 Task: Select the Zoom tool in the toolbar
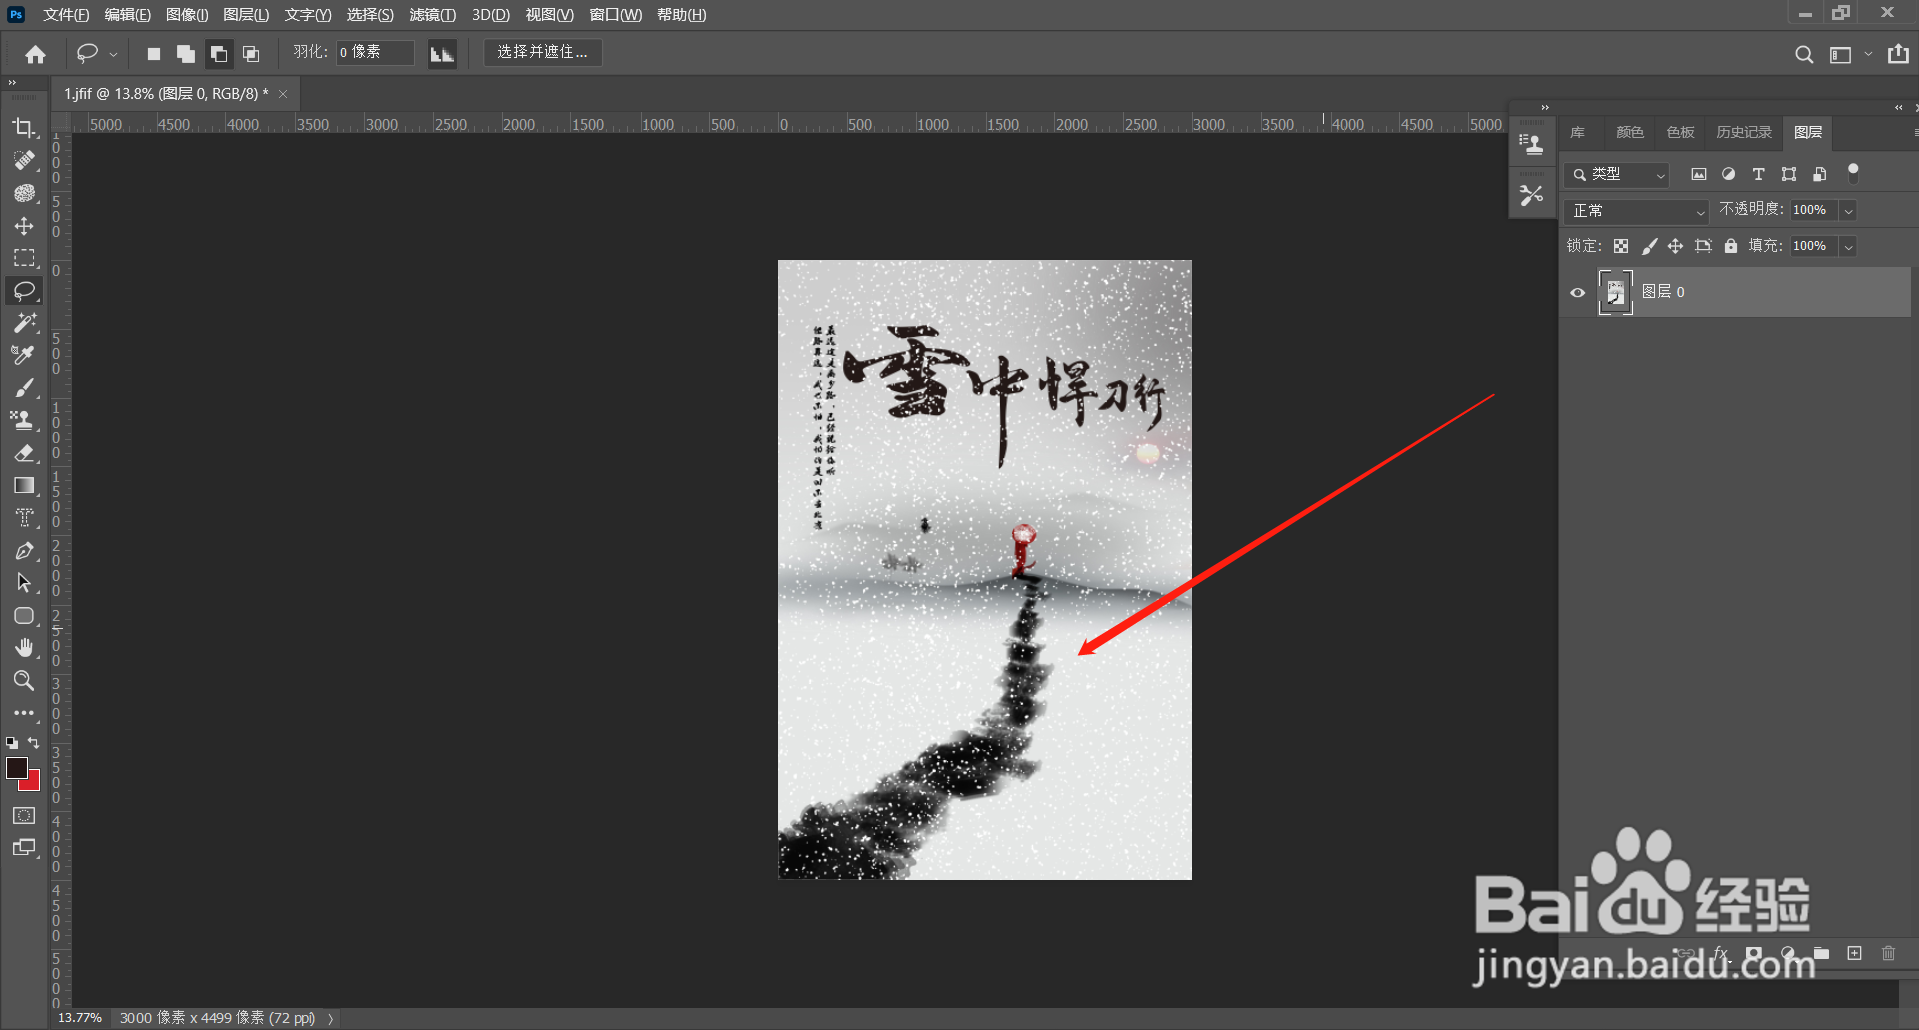[24, 680]
